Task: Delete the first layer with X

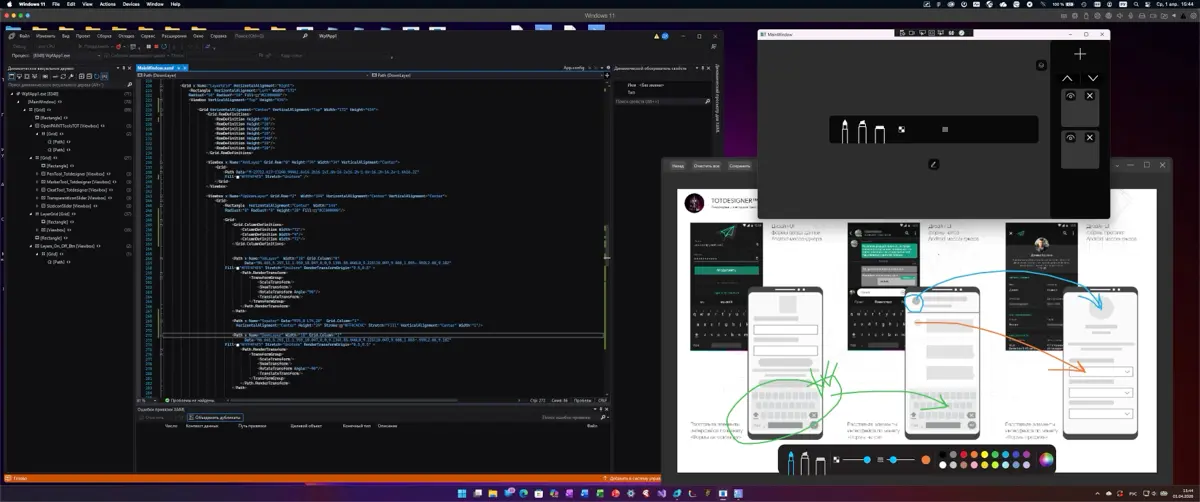Action: (1090, 96)
